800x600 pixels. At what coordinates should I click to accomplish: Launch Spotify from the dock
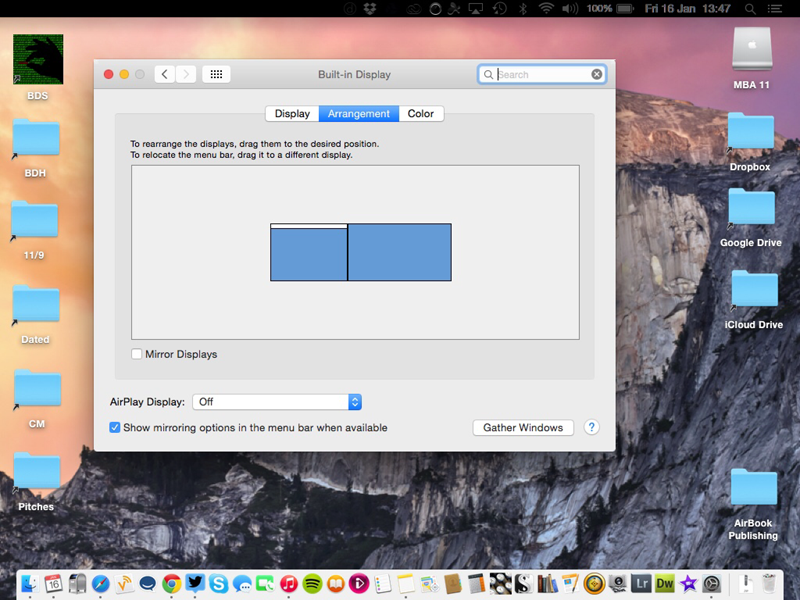pyautogui.click(x=311, y=583)
